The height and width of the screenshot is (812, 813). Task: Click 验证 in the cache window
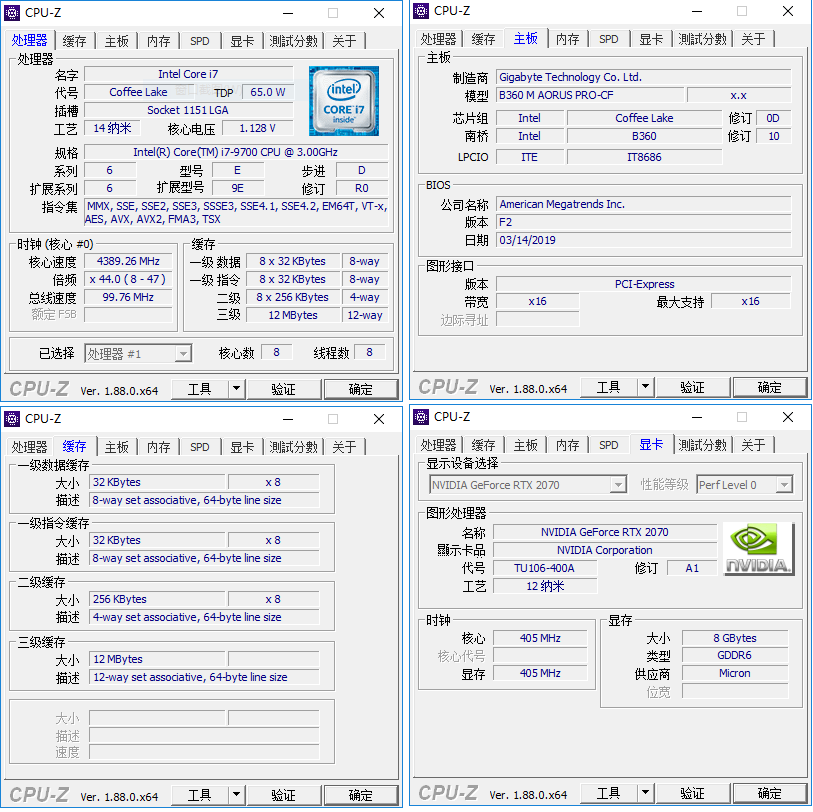pos(284,795)
